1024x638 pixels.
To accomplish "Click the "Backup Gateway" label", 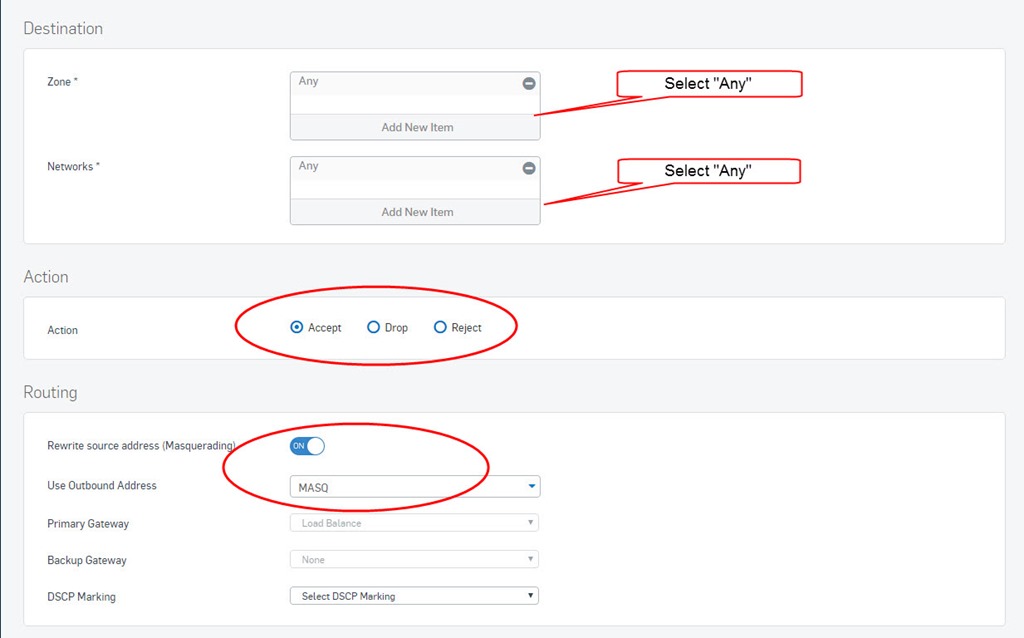I will 87,560.
